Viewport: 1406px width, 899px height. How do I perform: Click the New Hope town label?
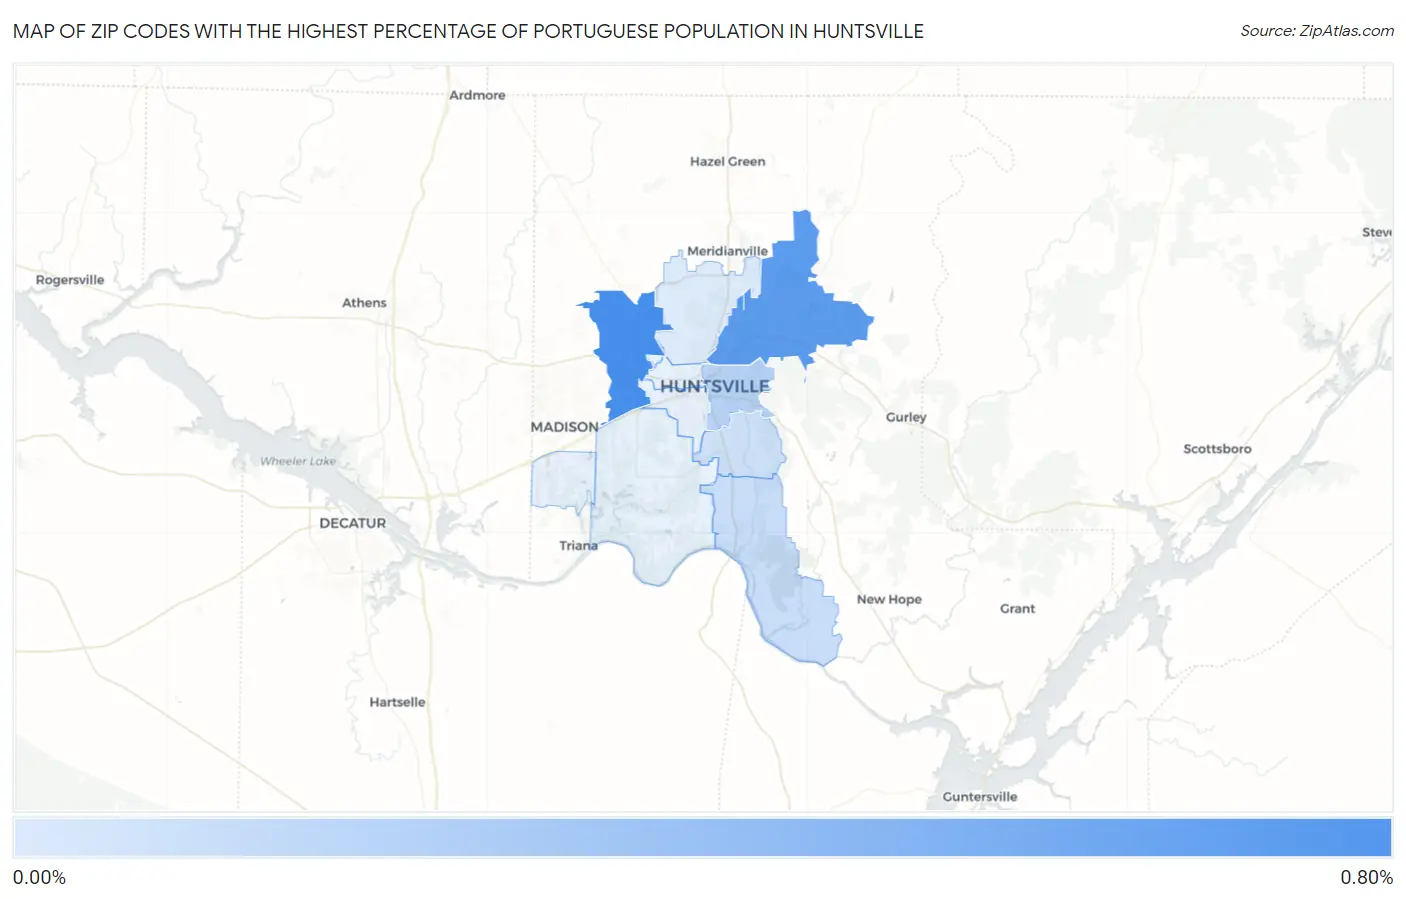889,599
